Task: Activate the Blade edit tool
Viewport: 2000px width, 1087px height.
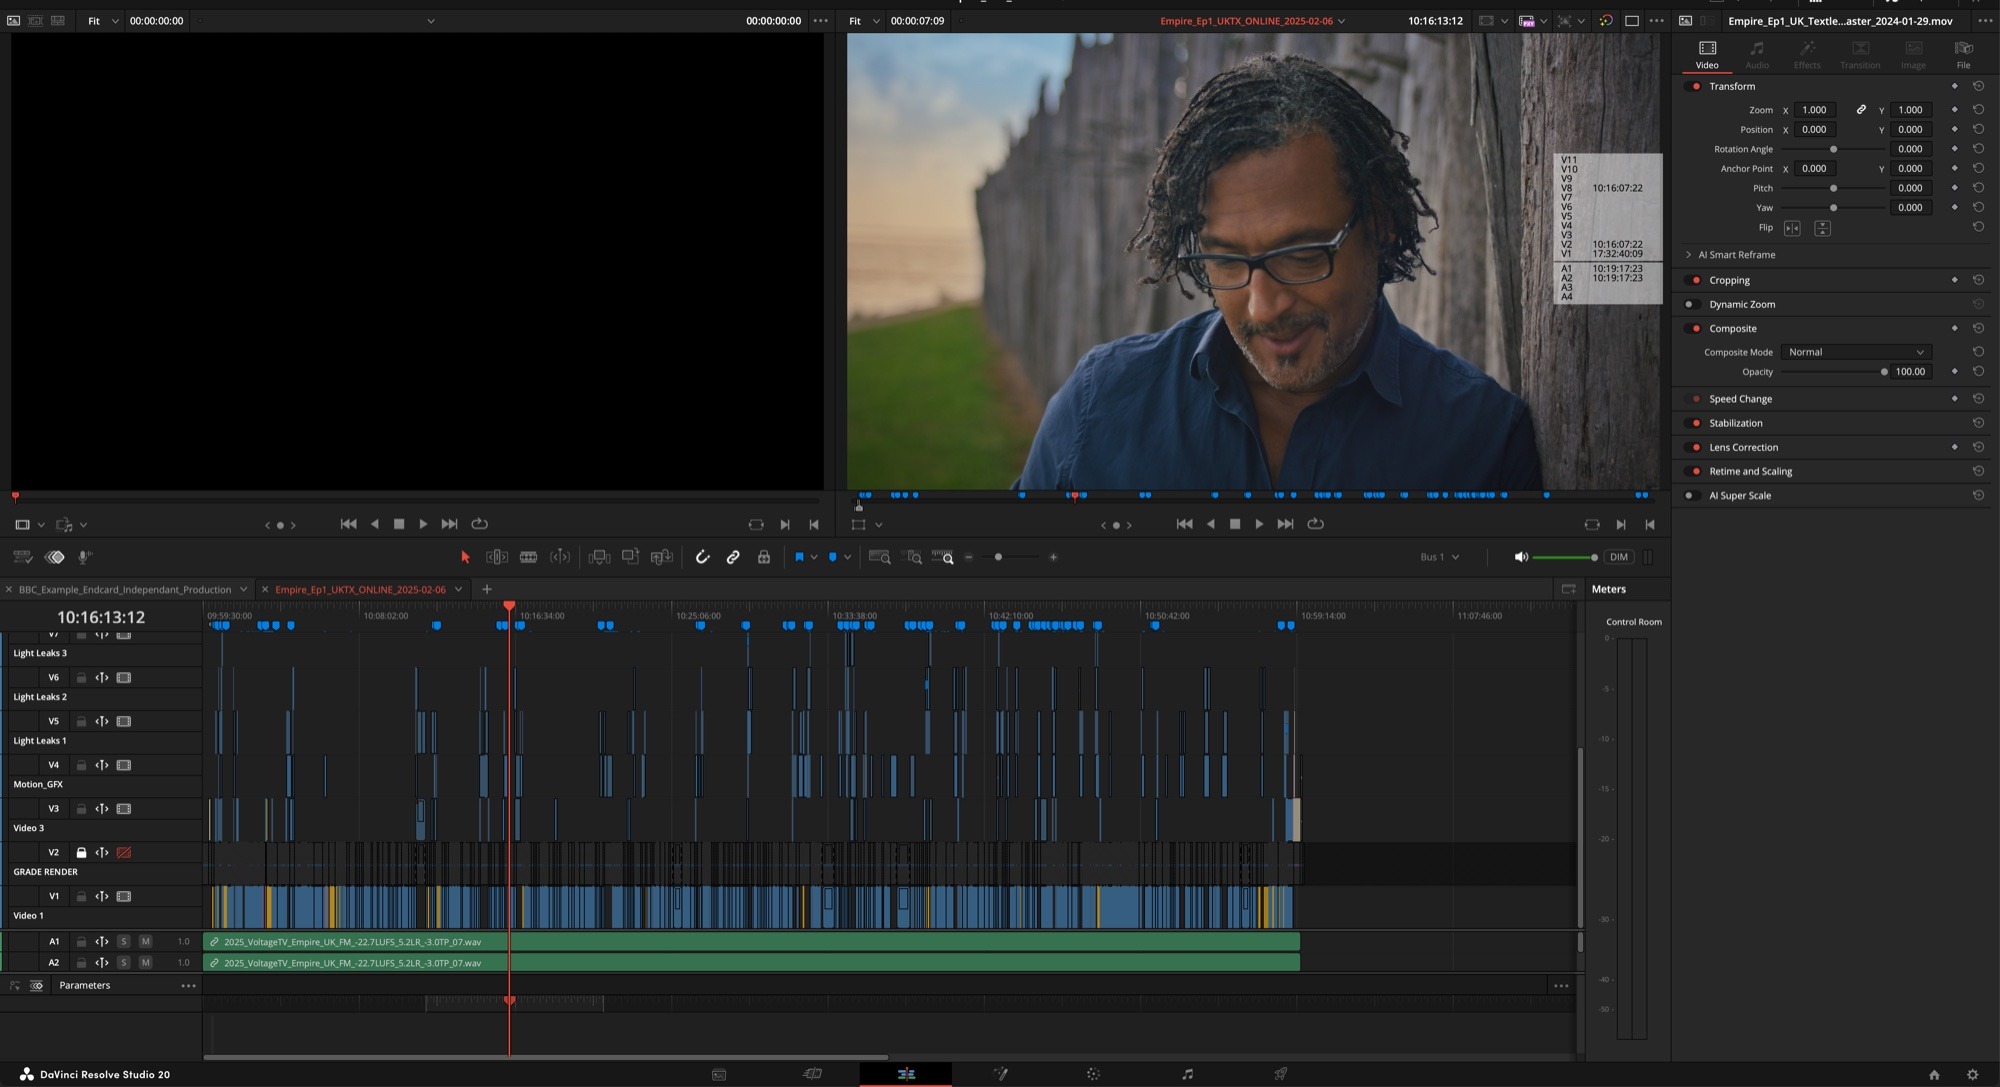Action: tap(528, 557)
